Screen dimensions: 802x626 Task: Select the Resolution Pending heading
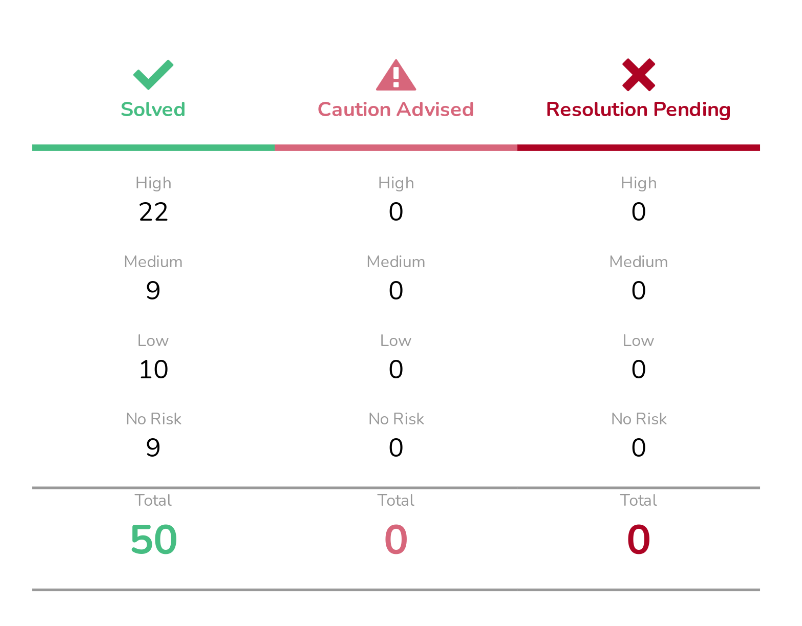pos(638,110)
